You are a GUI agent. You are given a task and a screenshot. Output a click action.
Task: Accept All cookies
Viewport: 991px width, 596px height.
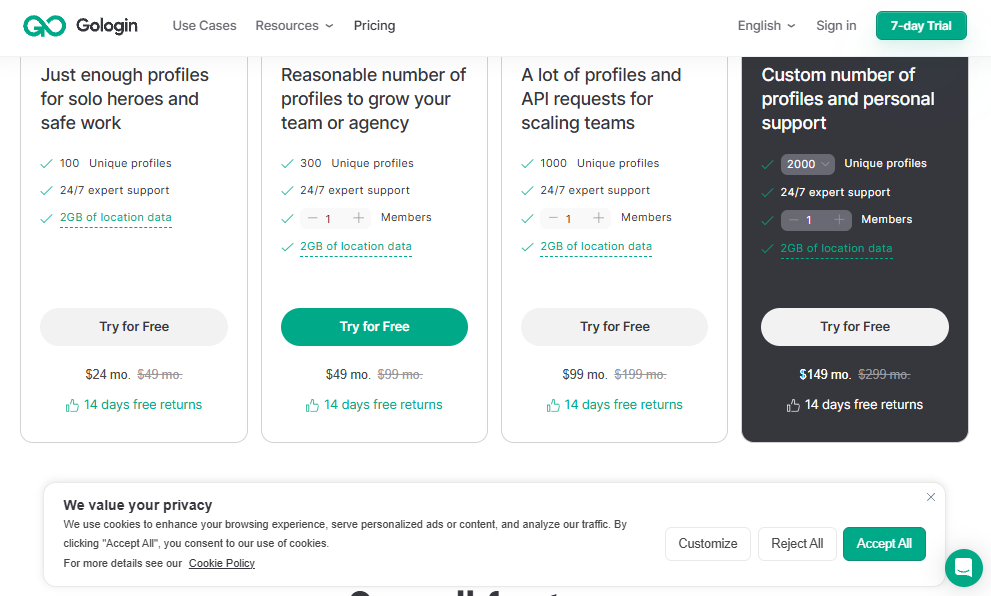point(884,544)
